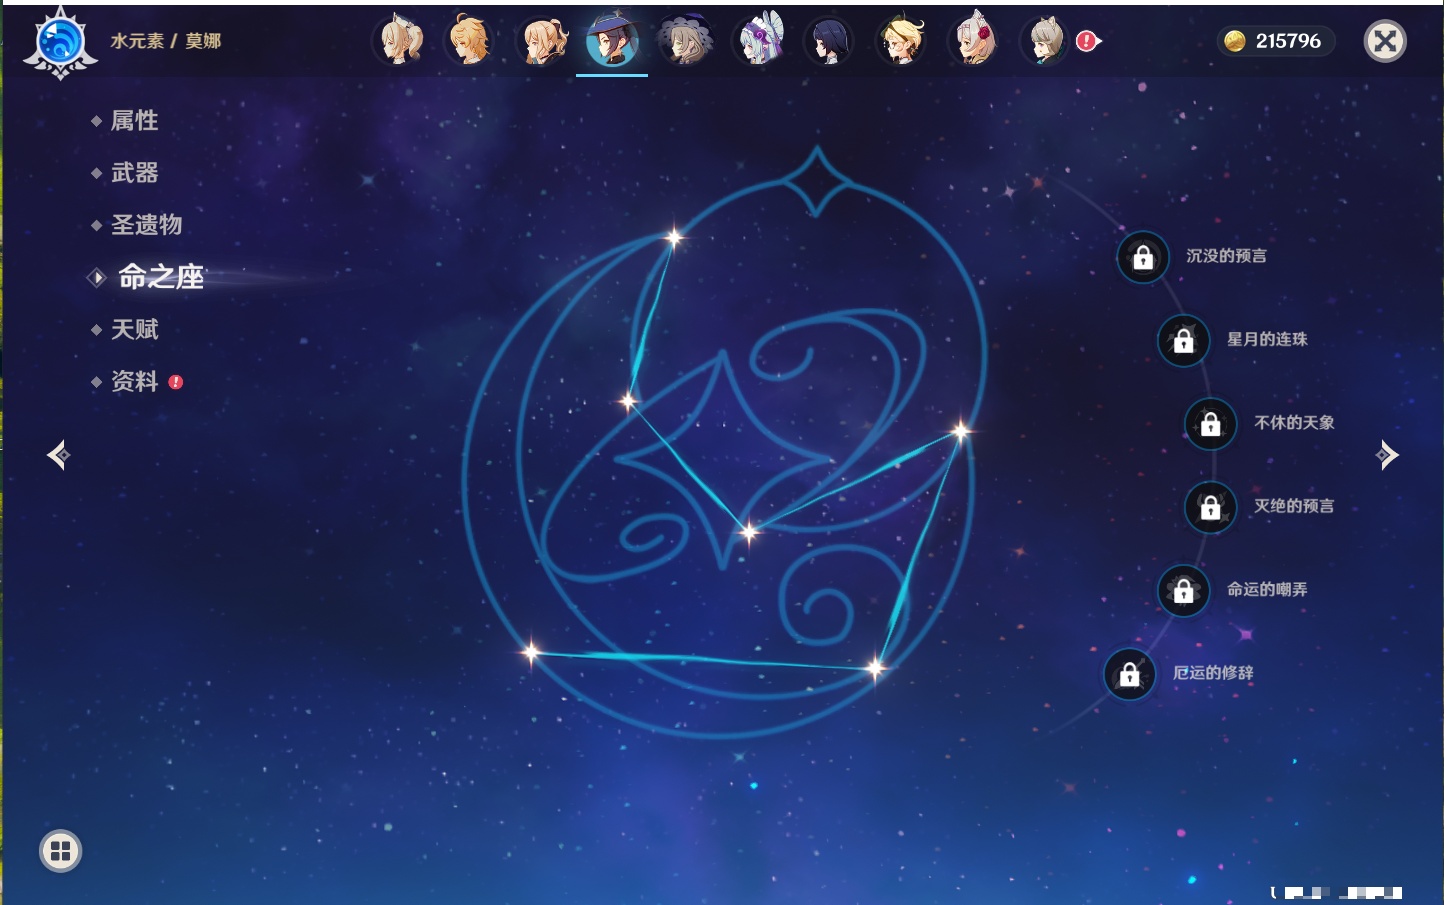Click the 星月的连珠 constellation label

[x=1267, y=339]
